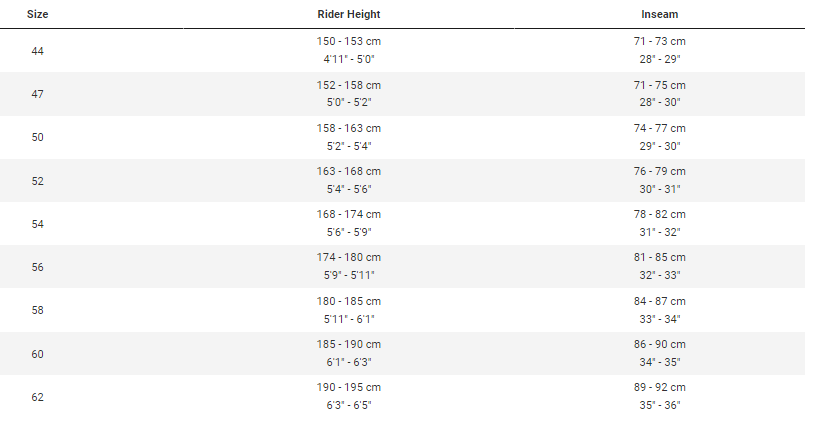818x430 pixels.
Task: Click rider height 5'11" - 6'1"
Action: (x=349, y=319)
